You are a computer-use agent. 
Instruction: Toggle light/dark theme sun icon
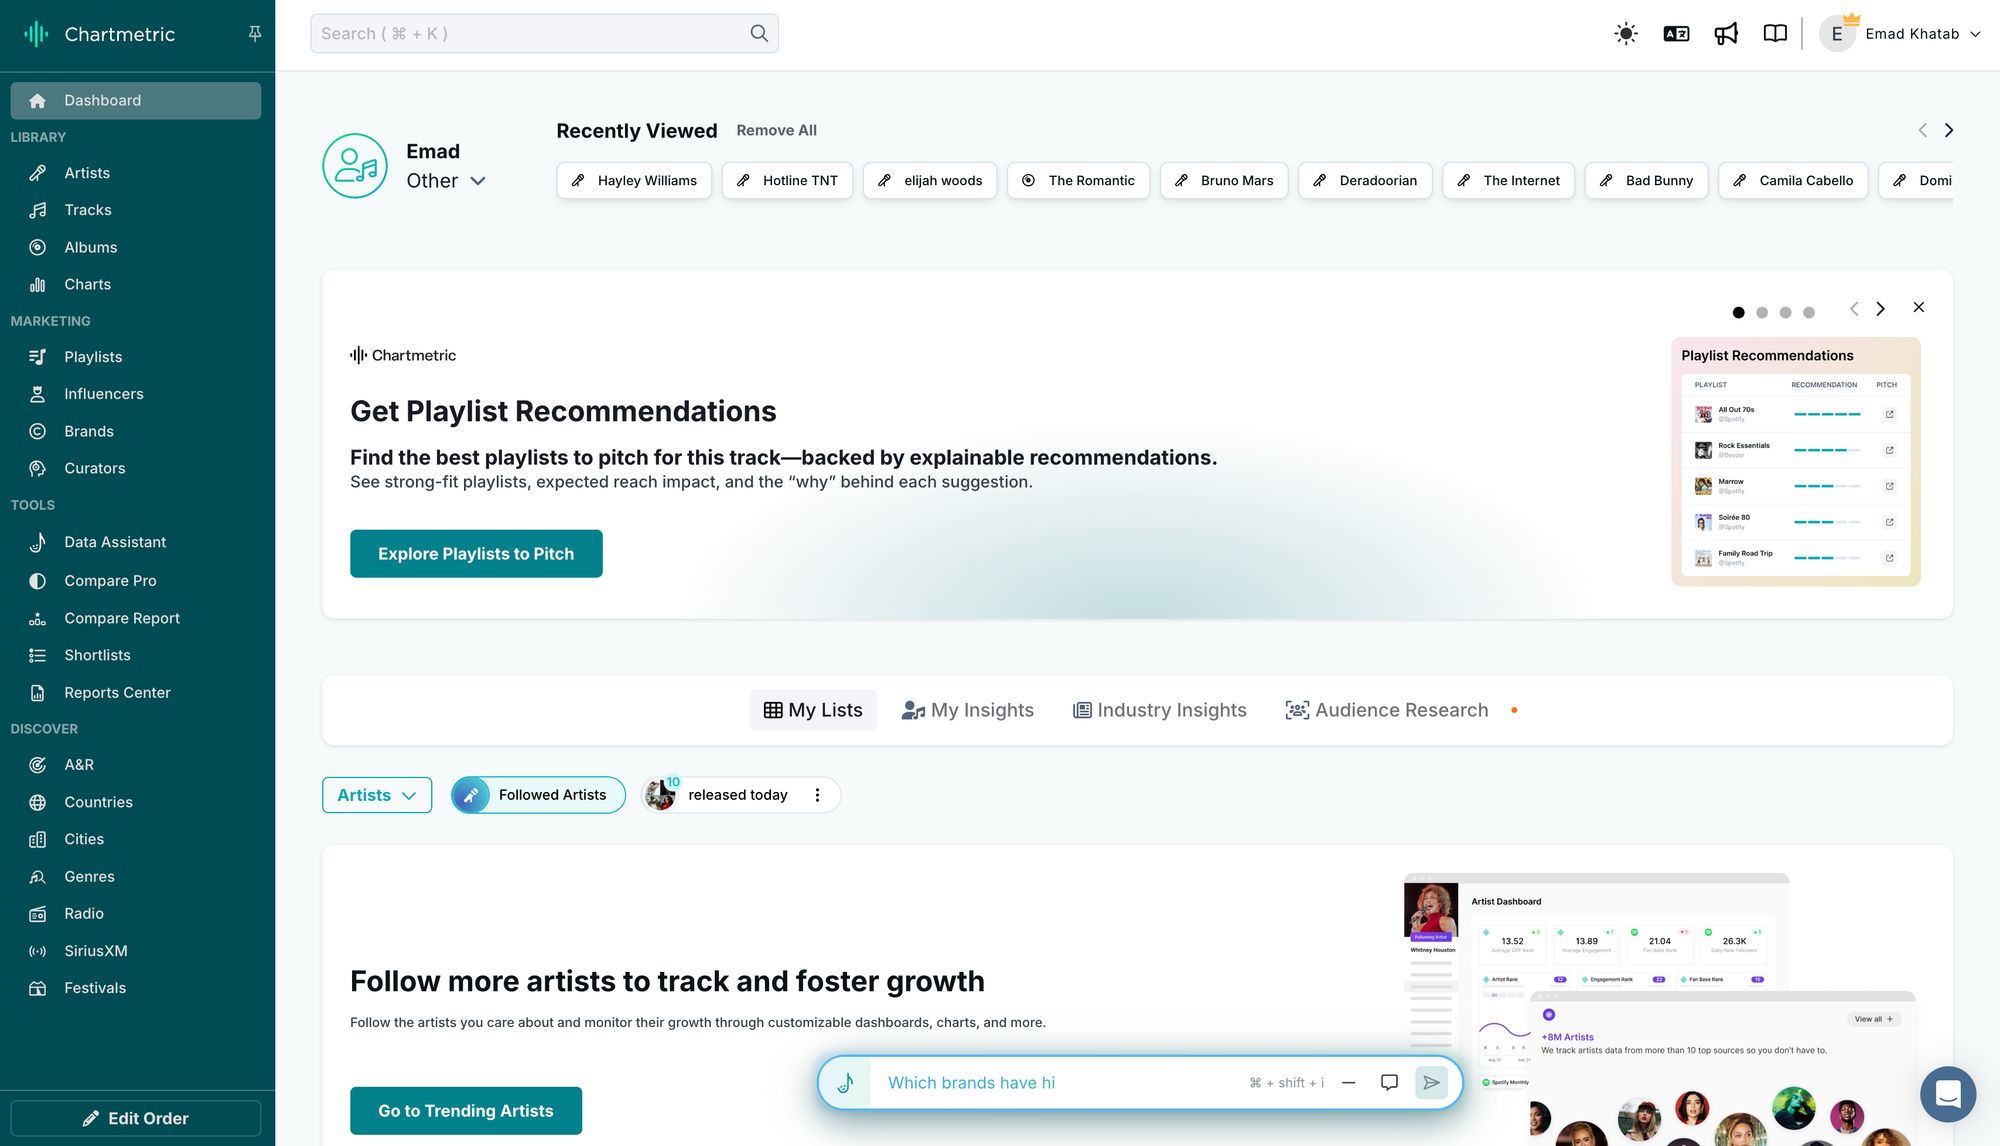[1626, 34]
